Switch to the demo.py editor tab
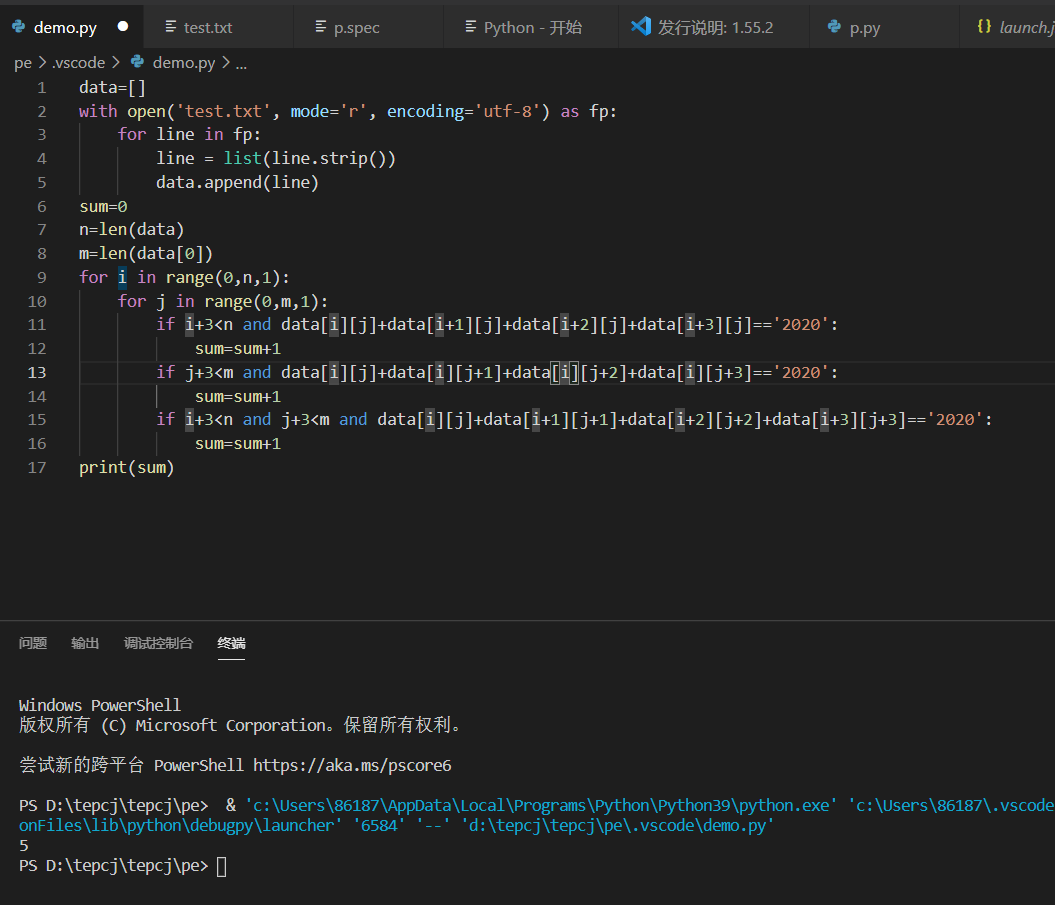 point(71,27)
